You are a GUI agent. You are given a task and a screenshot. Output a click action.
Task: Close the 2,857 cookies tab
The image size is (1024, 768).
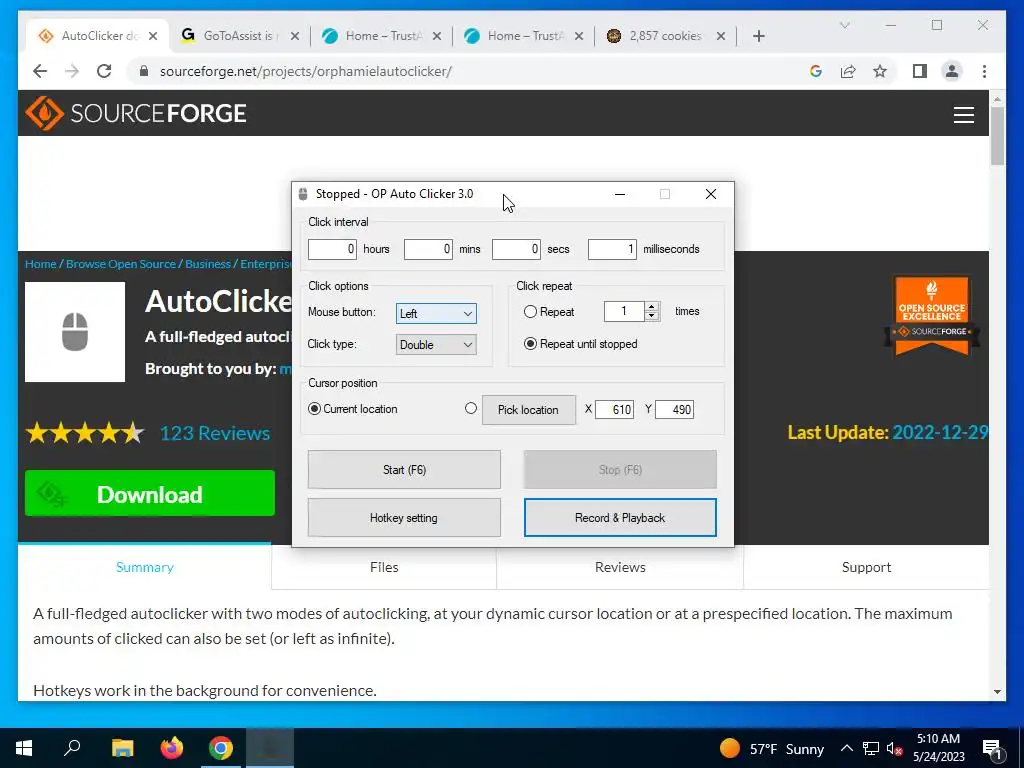tap(720, 36)
